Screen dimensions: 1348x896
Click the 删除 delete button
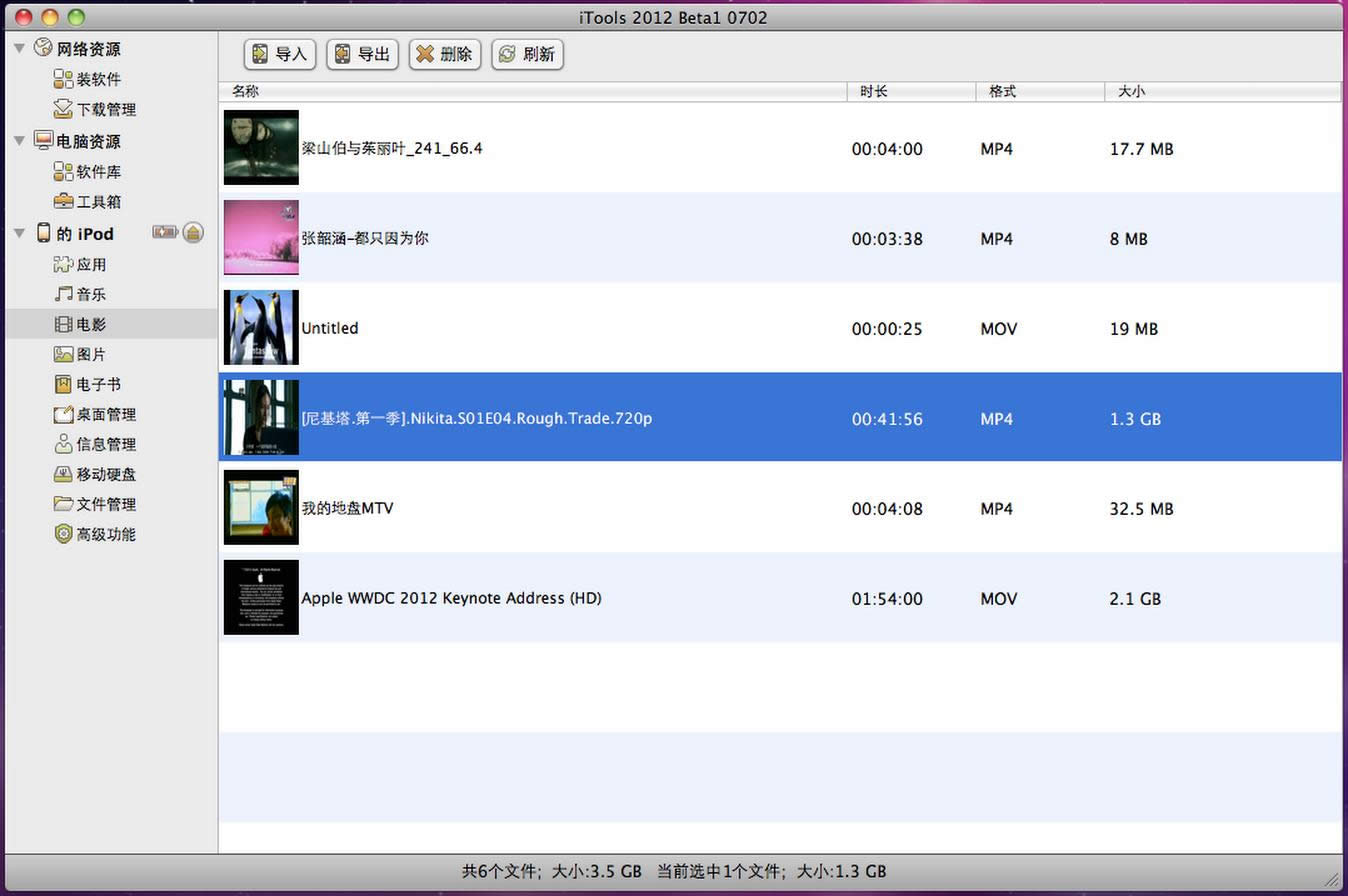point(445,54)
